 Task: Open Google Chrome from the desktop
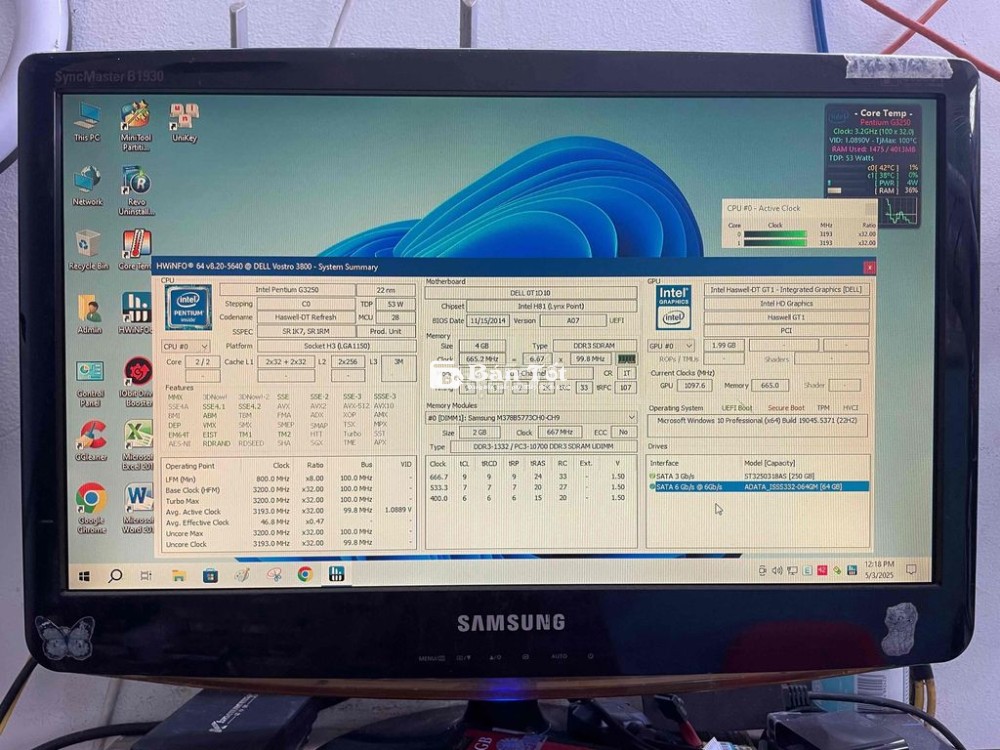(91, 508)
